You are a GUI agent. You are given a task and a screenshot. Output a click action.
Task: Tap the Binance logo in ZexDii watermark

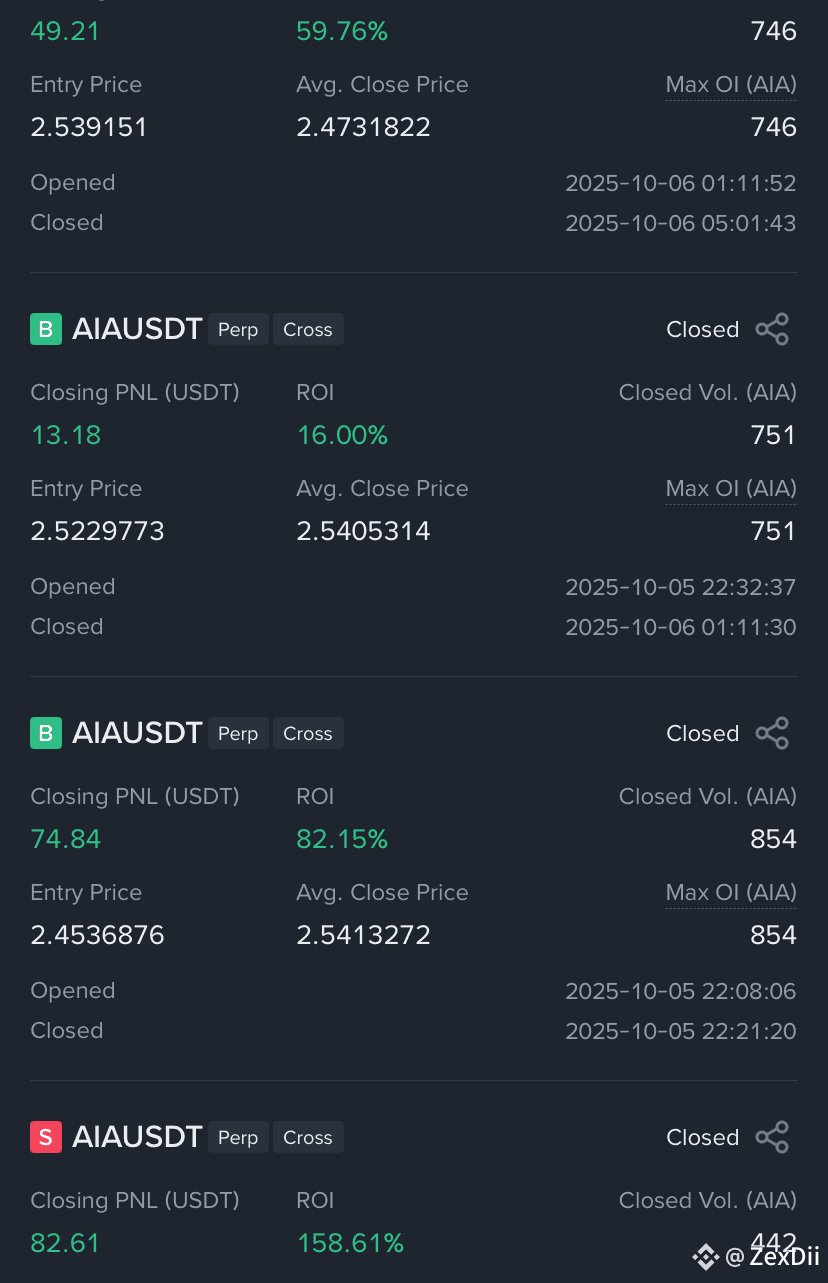705,1256
